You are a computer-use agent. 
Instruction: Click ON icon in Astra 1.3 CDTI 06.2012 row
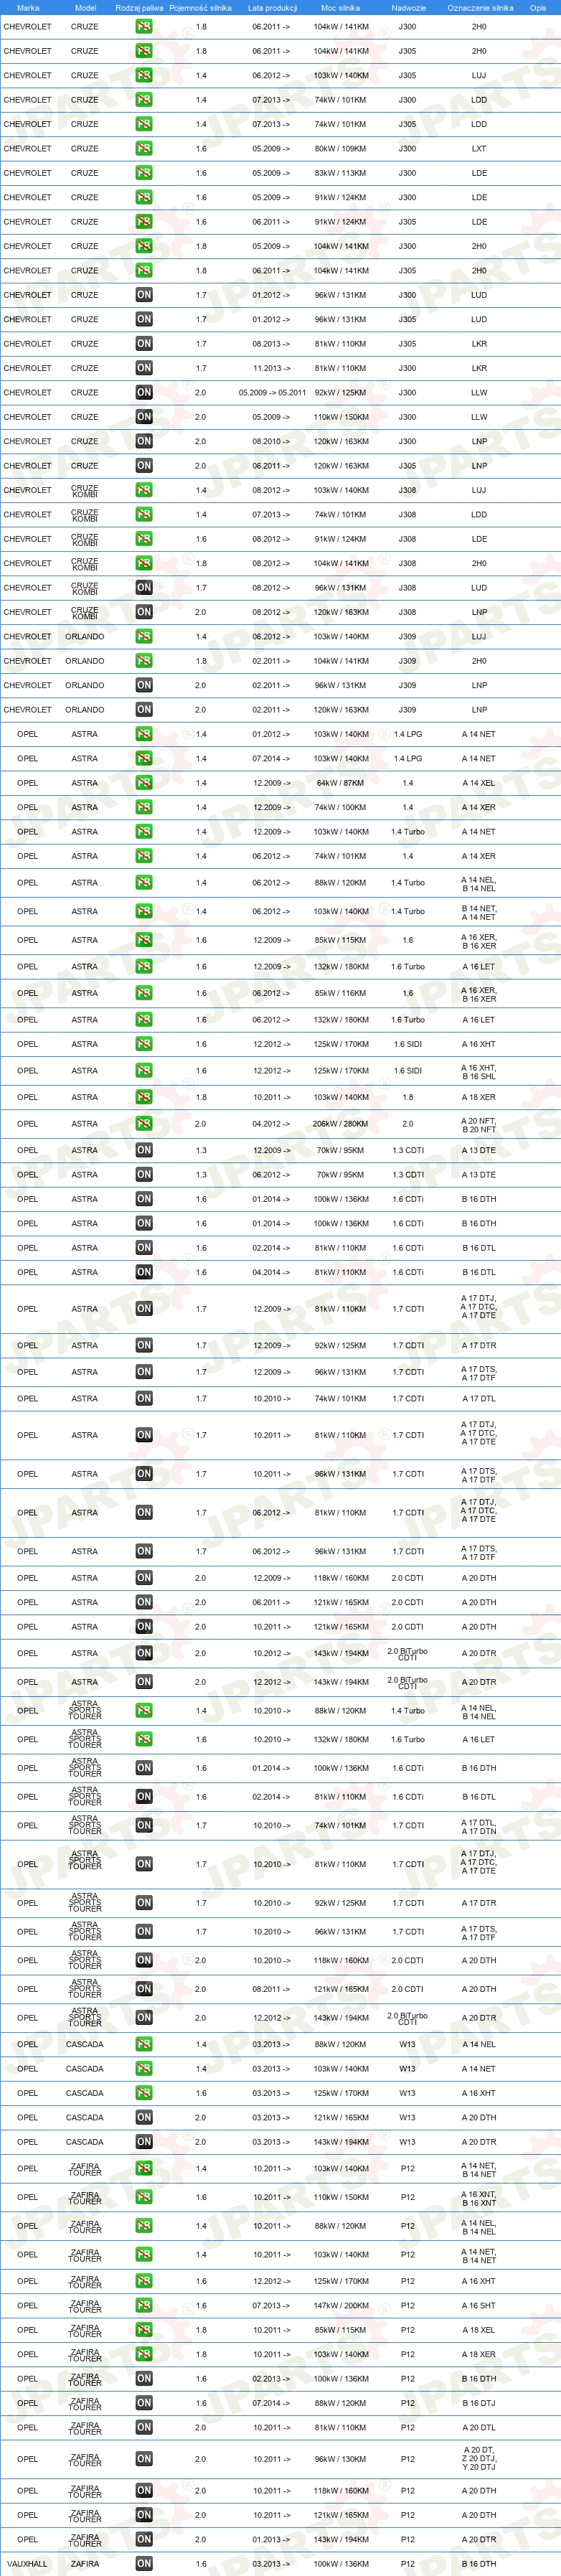[144, 1174]
